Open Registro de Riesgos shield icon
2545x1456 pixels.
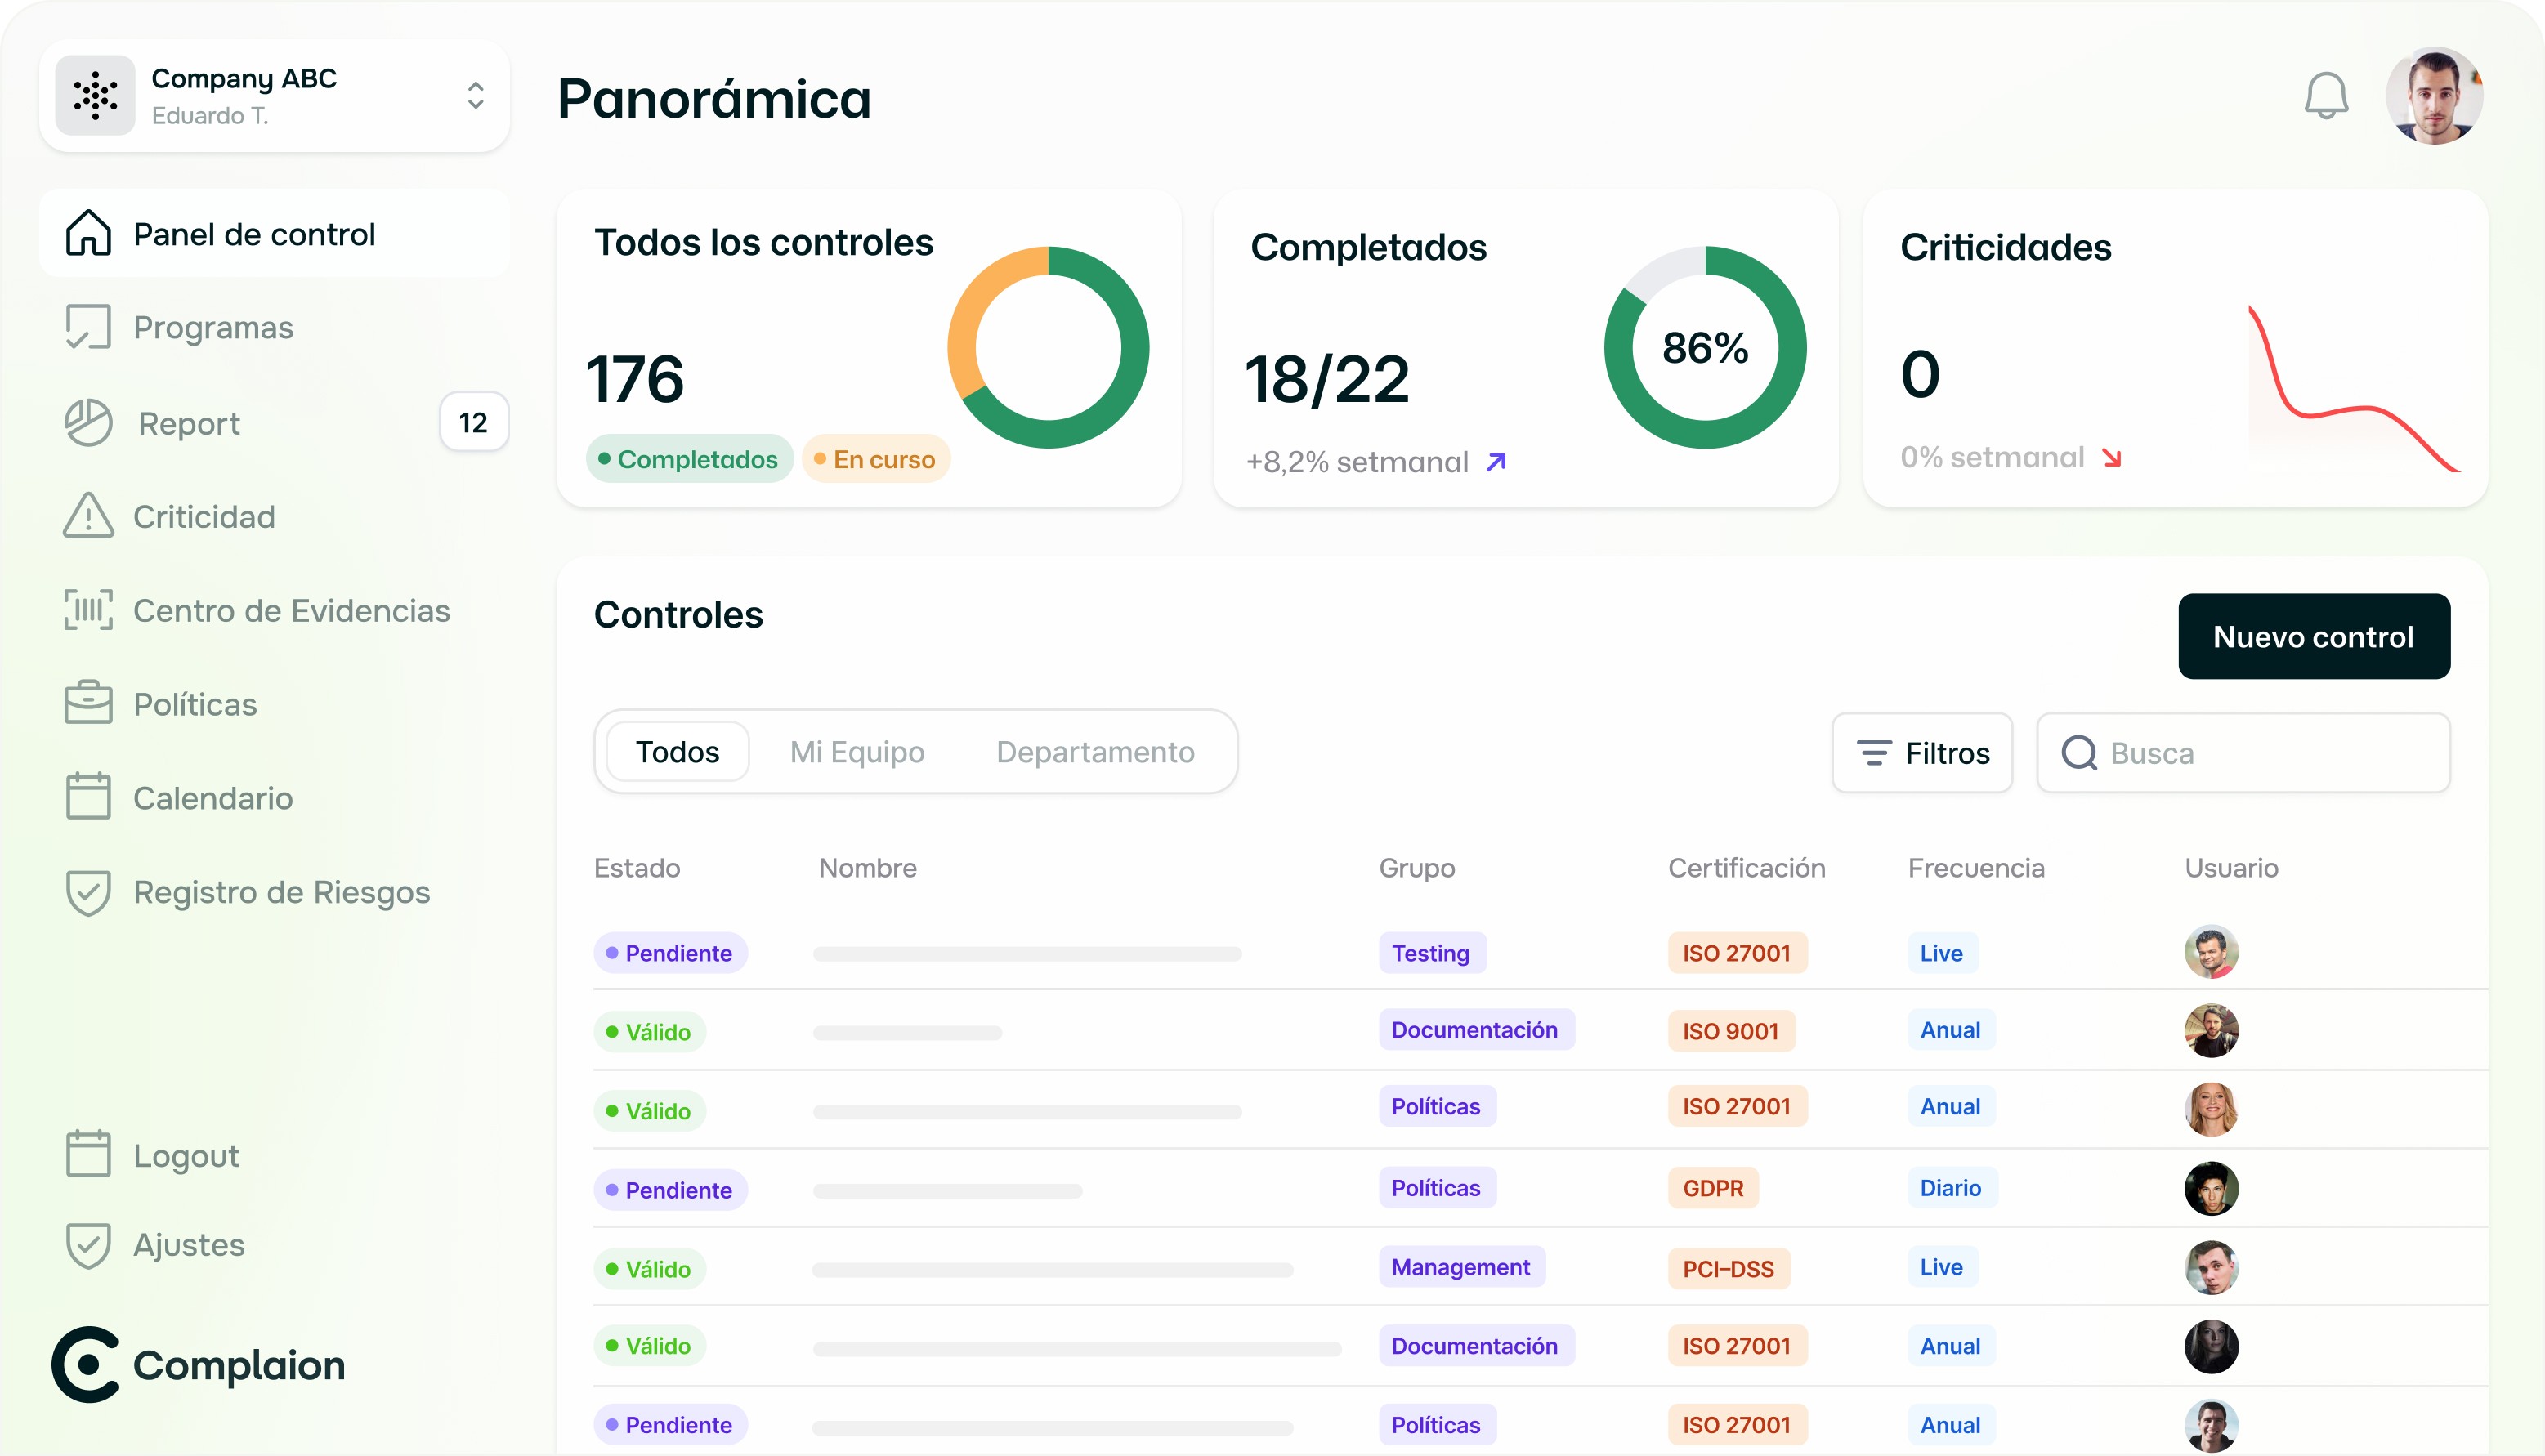click(x=88, y=892)
